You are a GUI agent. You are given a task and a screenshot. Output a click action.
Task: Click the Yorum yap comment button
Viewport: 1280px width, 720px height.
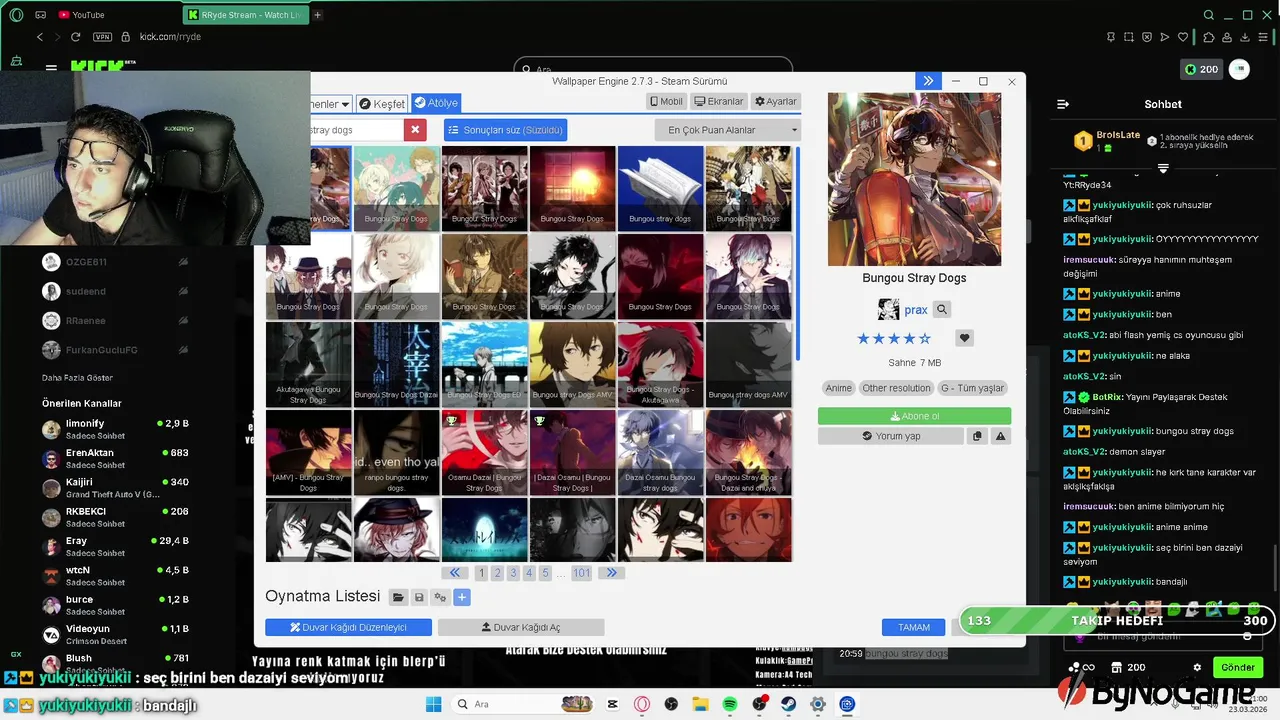891,436
